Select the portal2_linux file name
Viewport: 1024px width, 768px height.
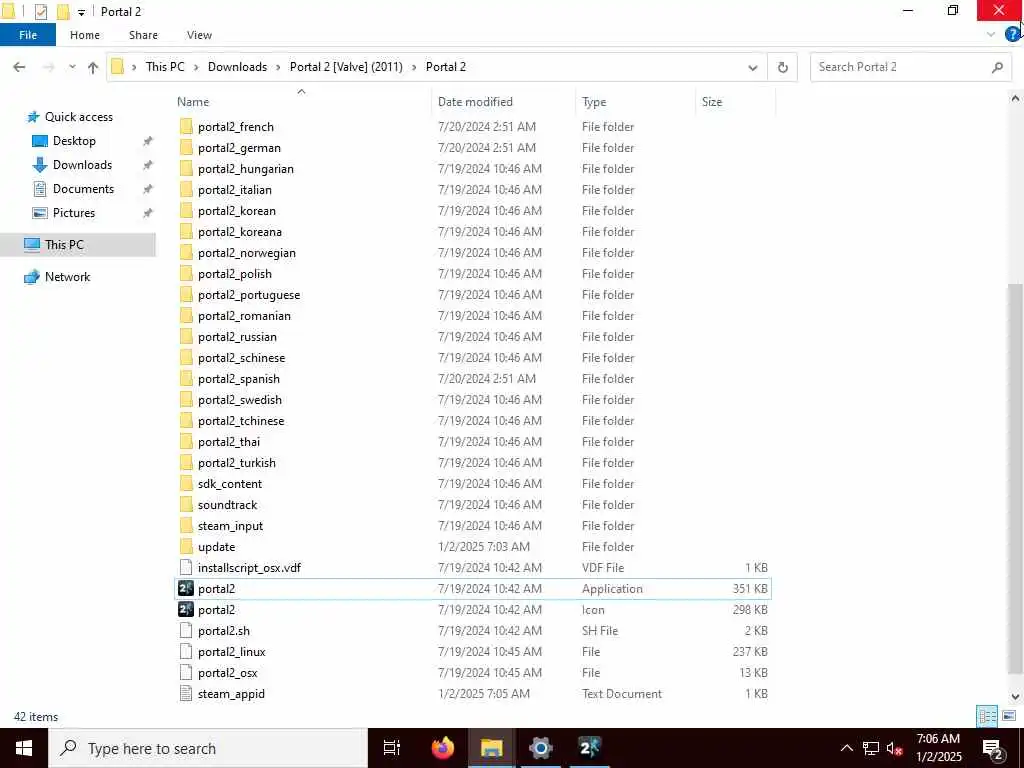coord(232,652)
